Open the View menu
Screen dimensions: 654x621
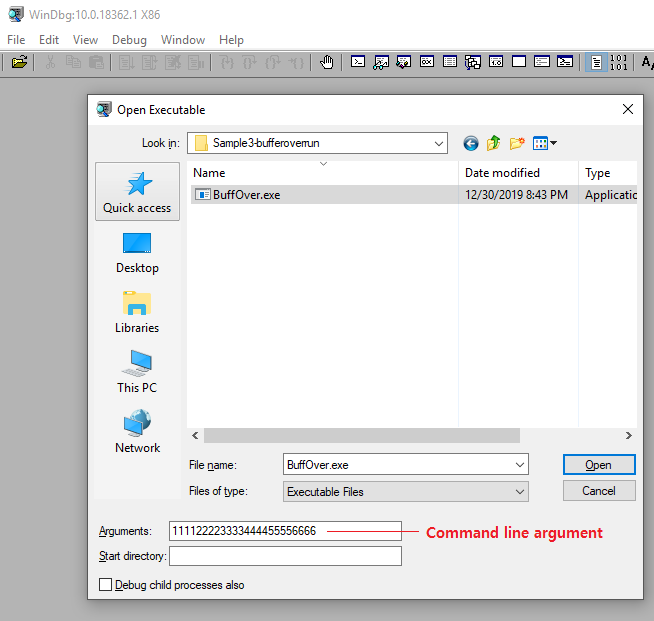click(x=86, y=40)
